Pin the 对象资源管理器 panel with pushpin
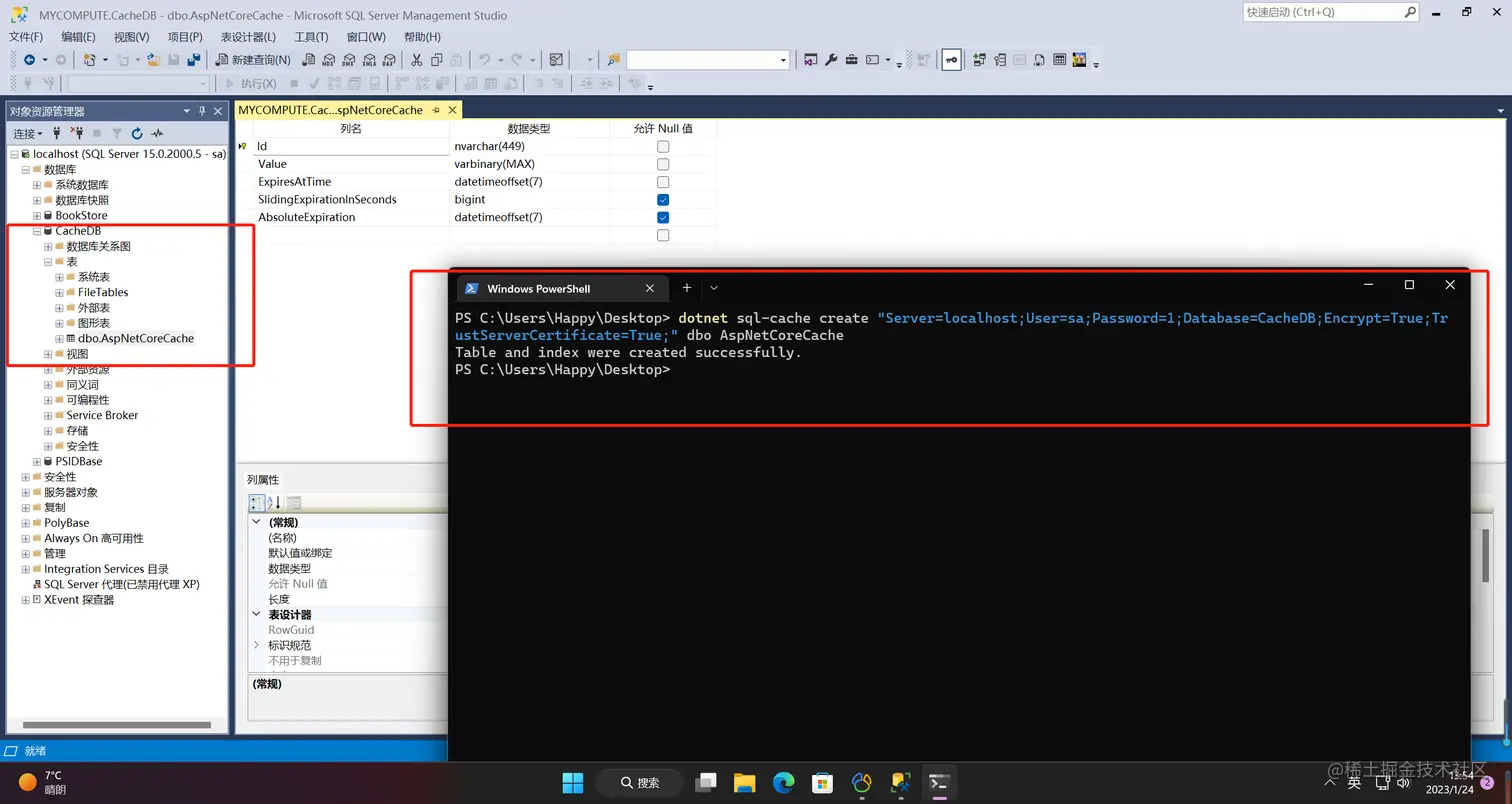1512x804 pixels. pos(202,111)
